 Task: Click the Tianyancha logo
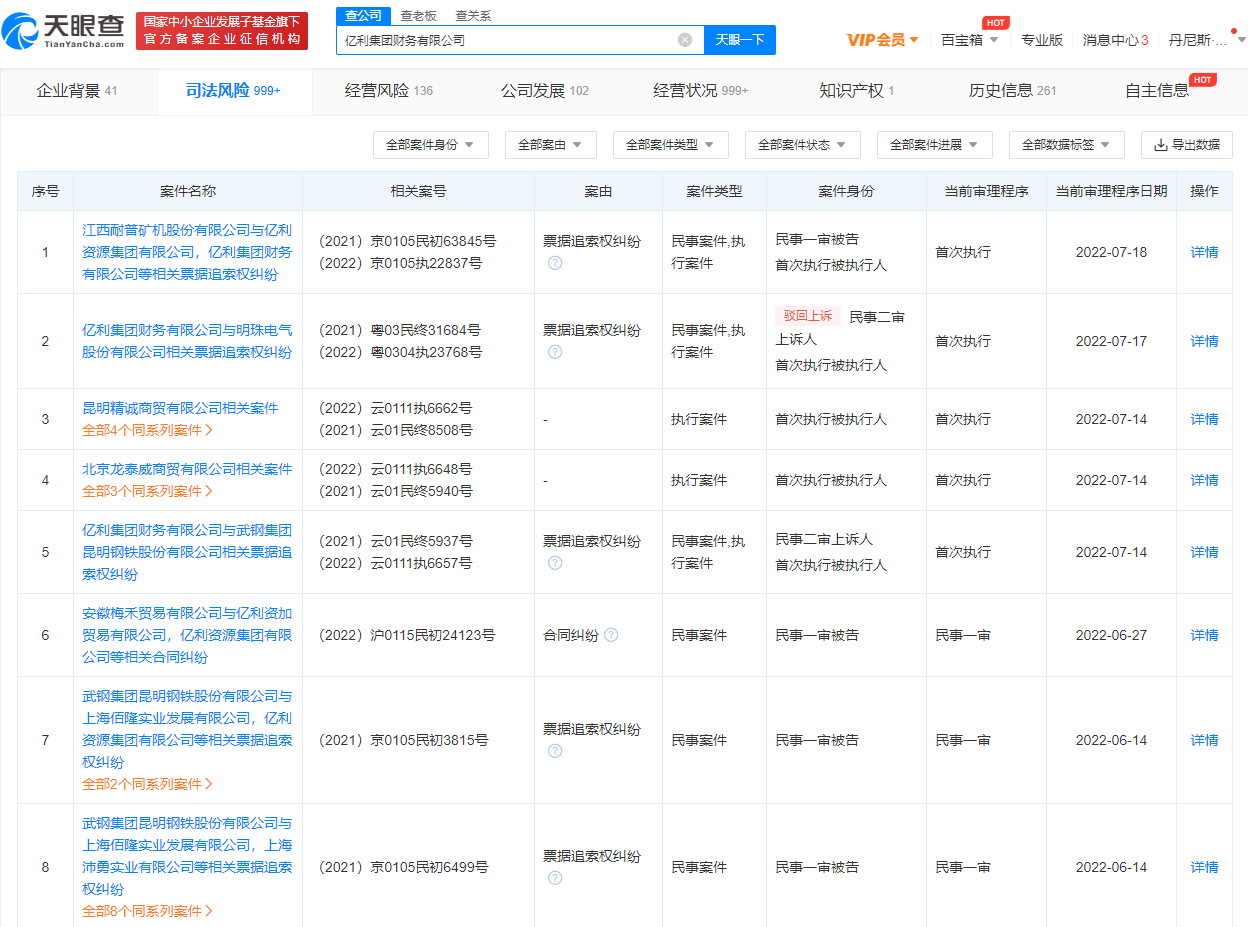click(64, 31)
